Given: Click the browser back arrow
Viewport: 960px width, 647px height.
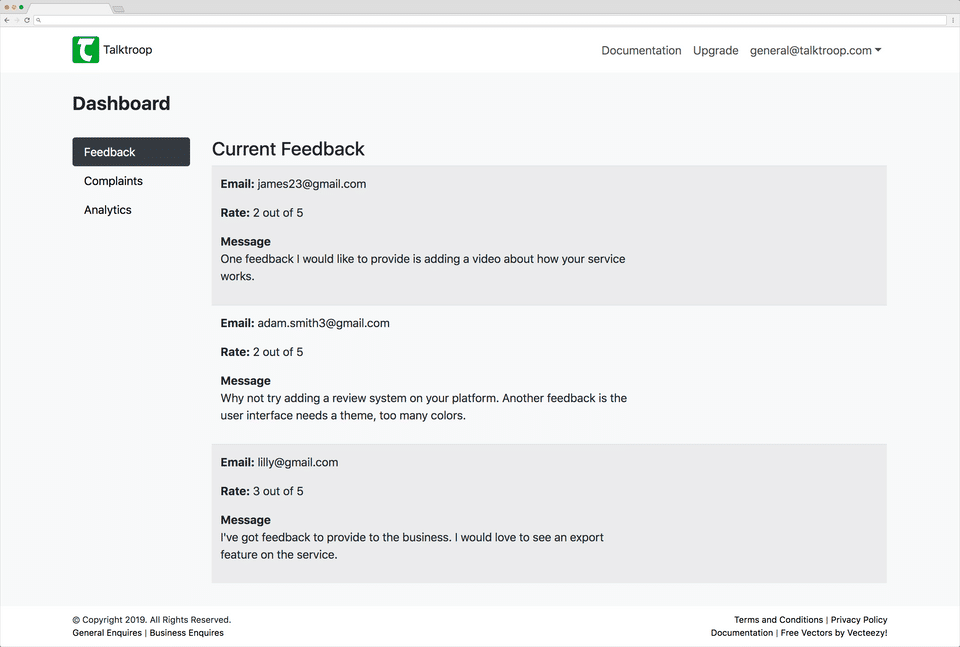Looking at the screenshot, I should pyautogui.click(x=7, y=20).
